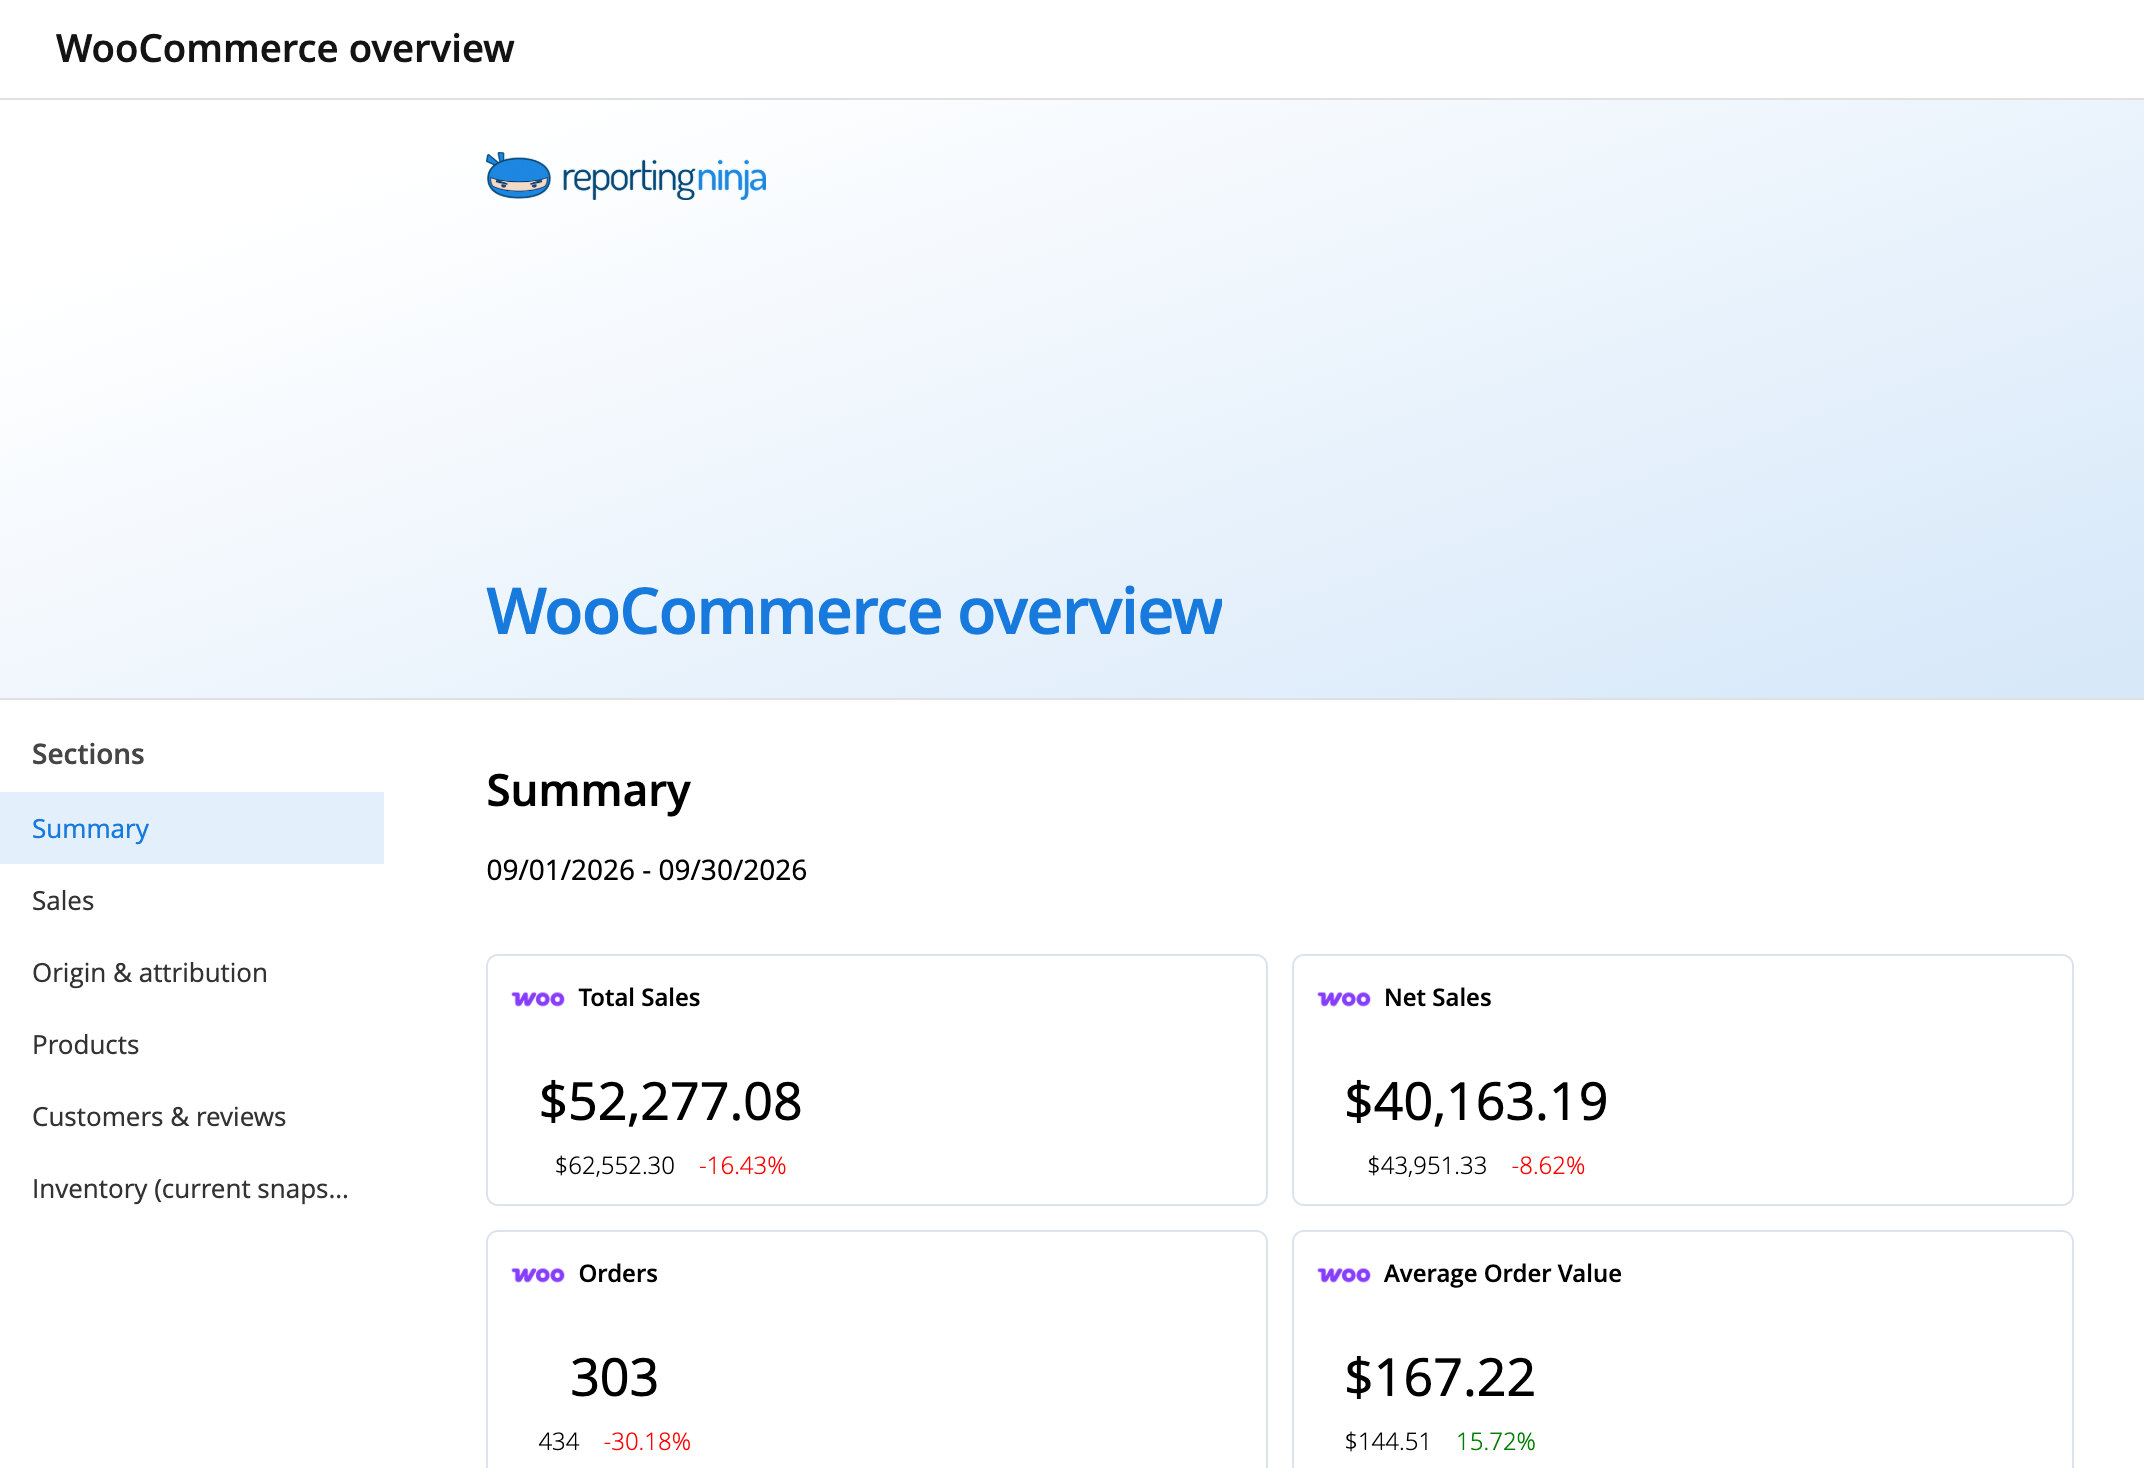The image size is (2144, 1468).
Task: Click the previous value $43,951.33
Action: pyautogui.click(x=1427, y=1165)
